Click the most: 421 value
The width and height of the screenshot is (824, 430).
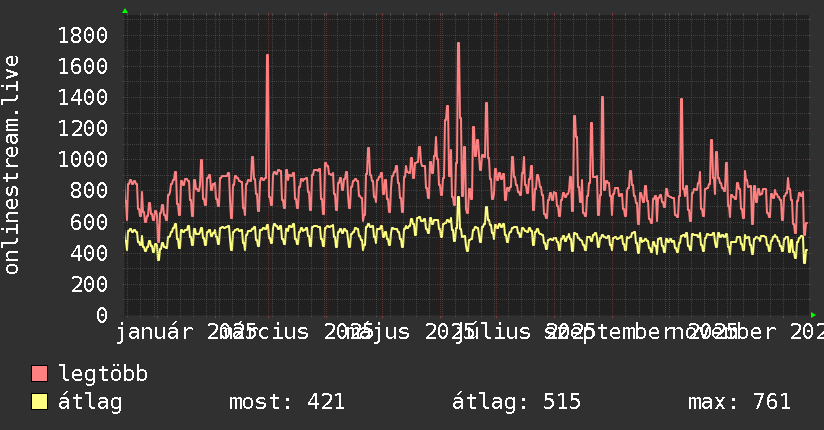287,402
